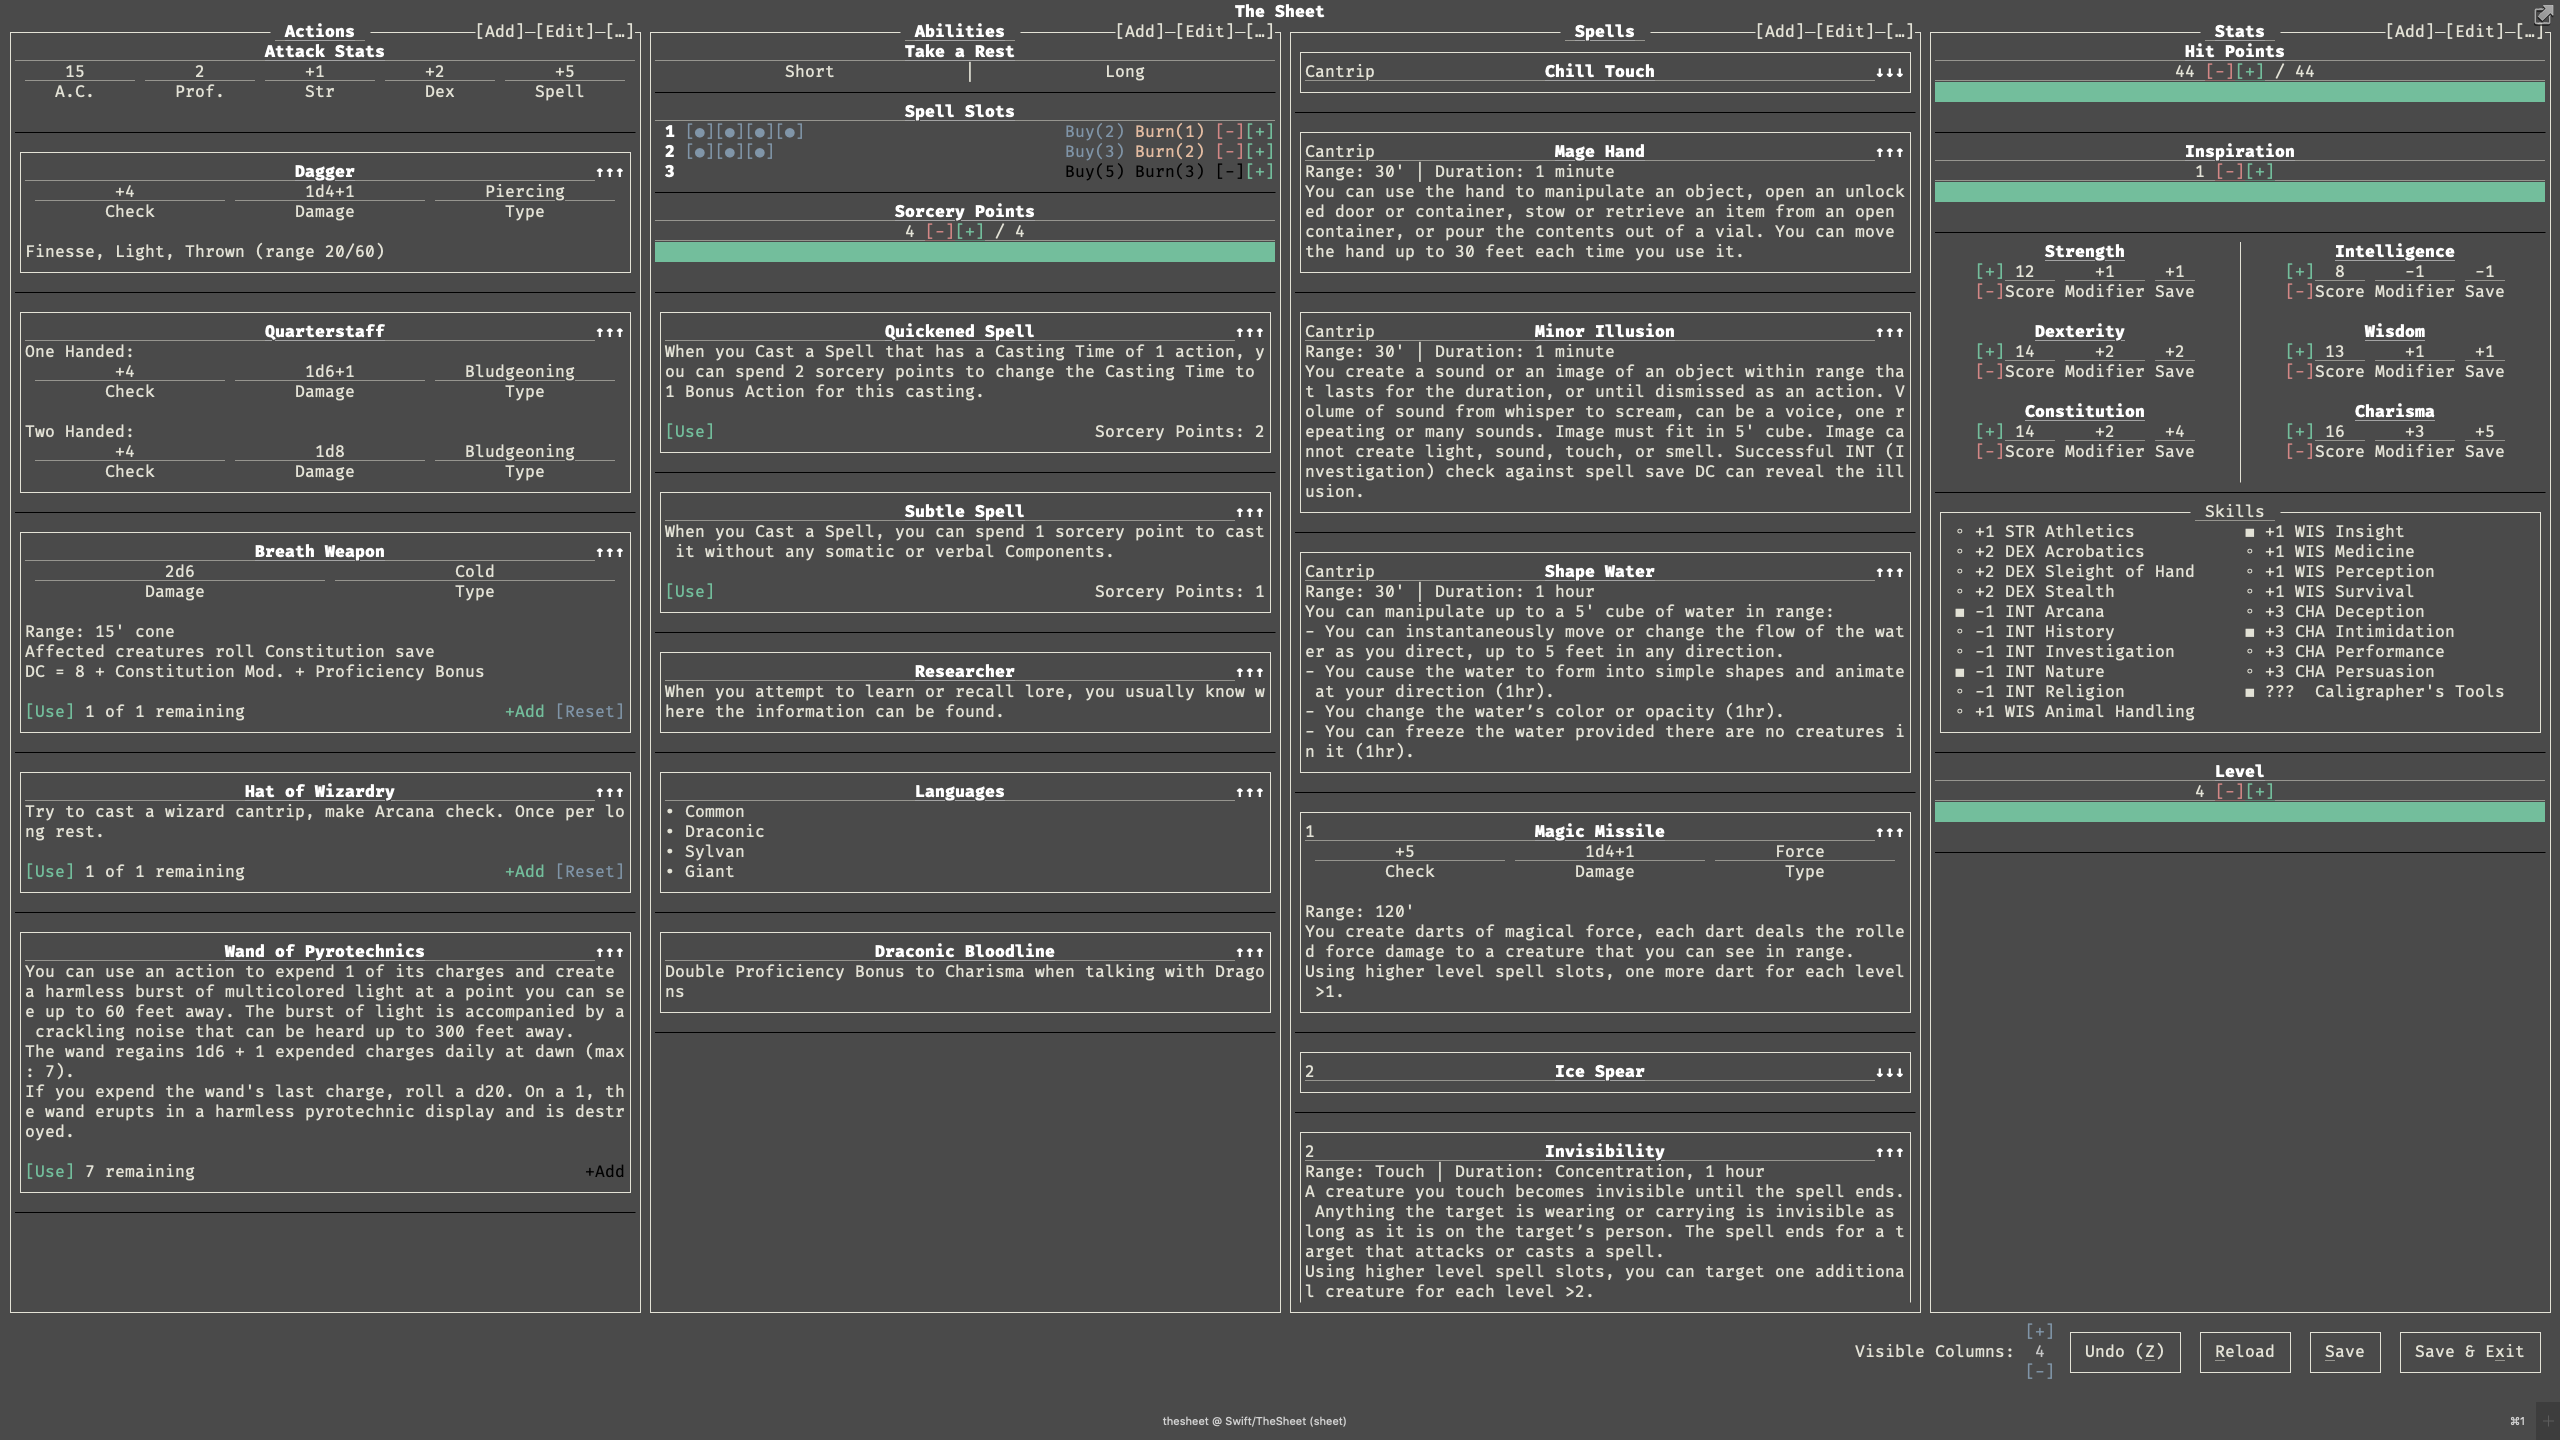Click the external window icon at top right
2560x1440 pixels.
pyautogui.click(x=2543, y=14)
